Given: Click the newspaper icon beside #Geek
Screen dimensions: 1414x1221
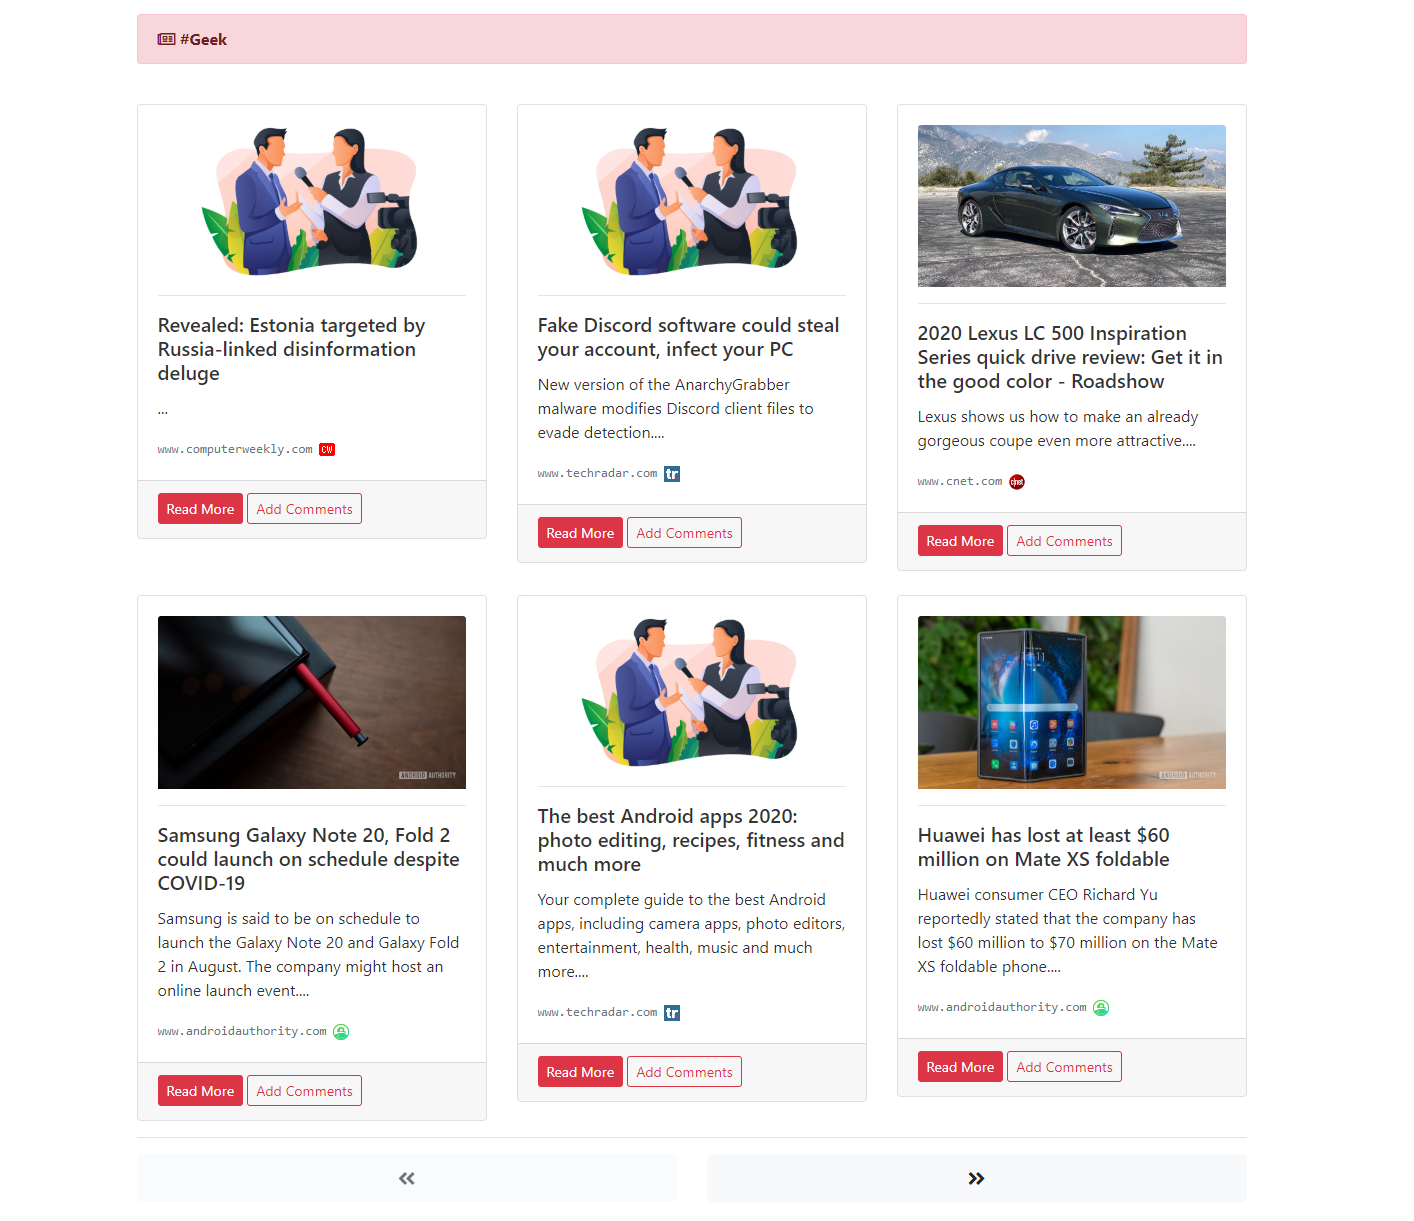Looking at the screenshot, I should [x=166, y=40].
